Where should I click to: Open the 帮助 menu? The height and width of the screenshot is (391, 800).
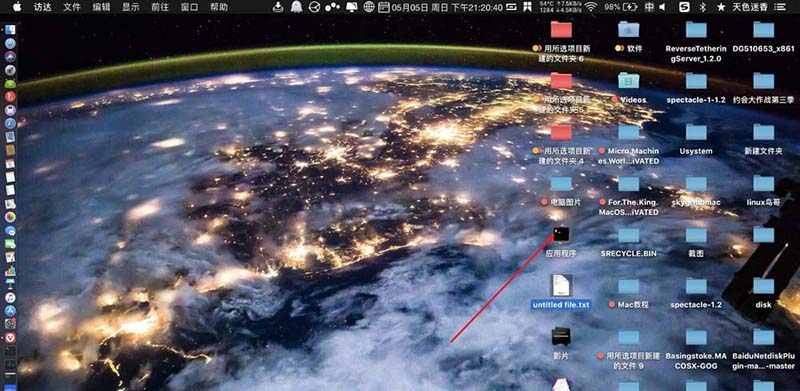point(219,7)
